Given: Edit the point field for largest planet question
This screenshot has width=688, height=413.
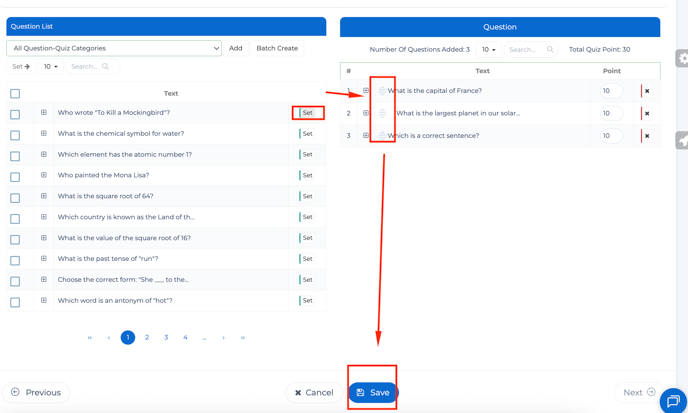Looking at the screenshot, I should [x=611, y=114].
